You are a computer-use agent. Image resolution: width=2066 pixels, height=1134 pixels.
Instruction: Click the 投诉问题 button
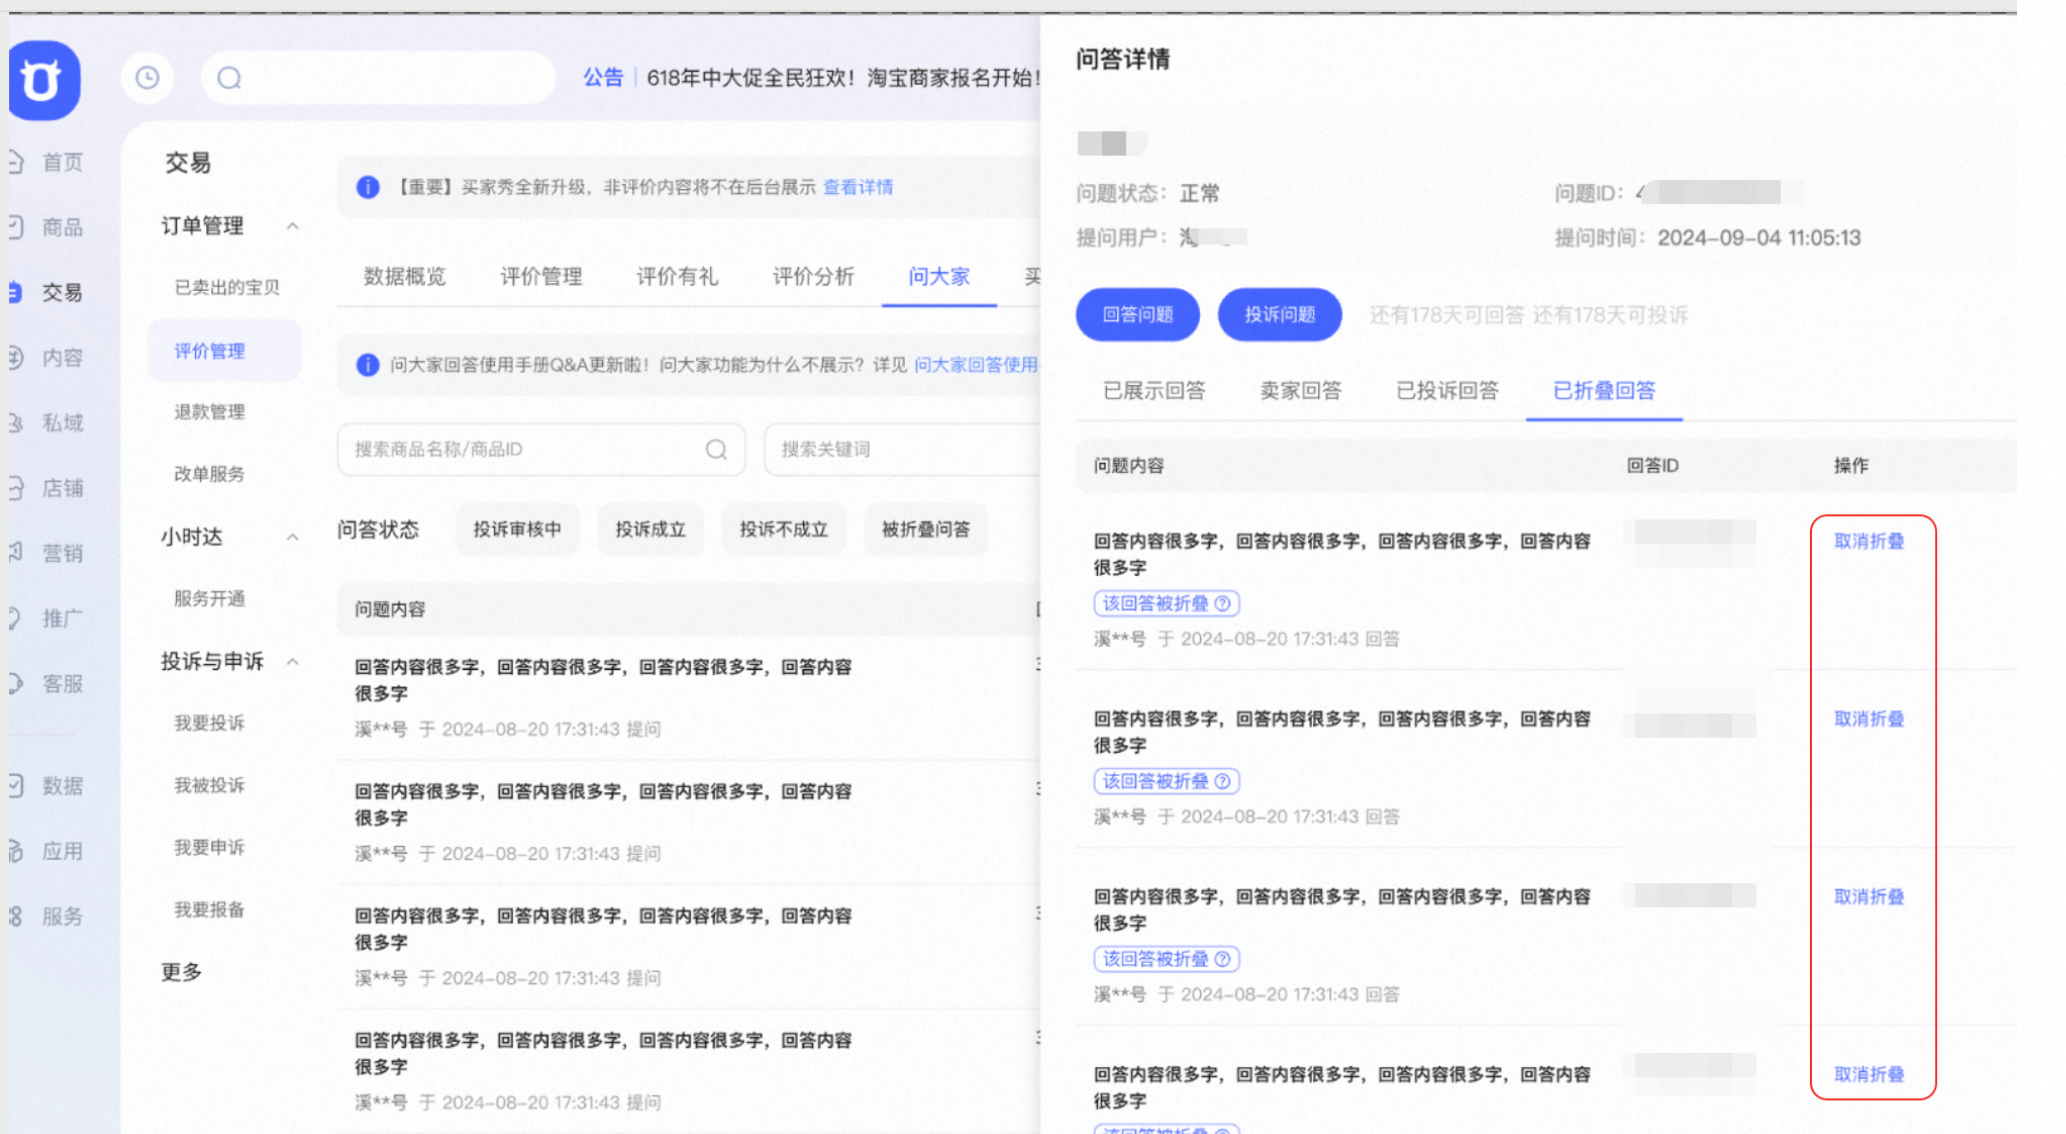[1279, 315]
